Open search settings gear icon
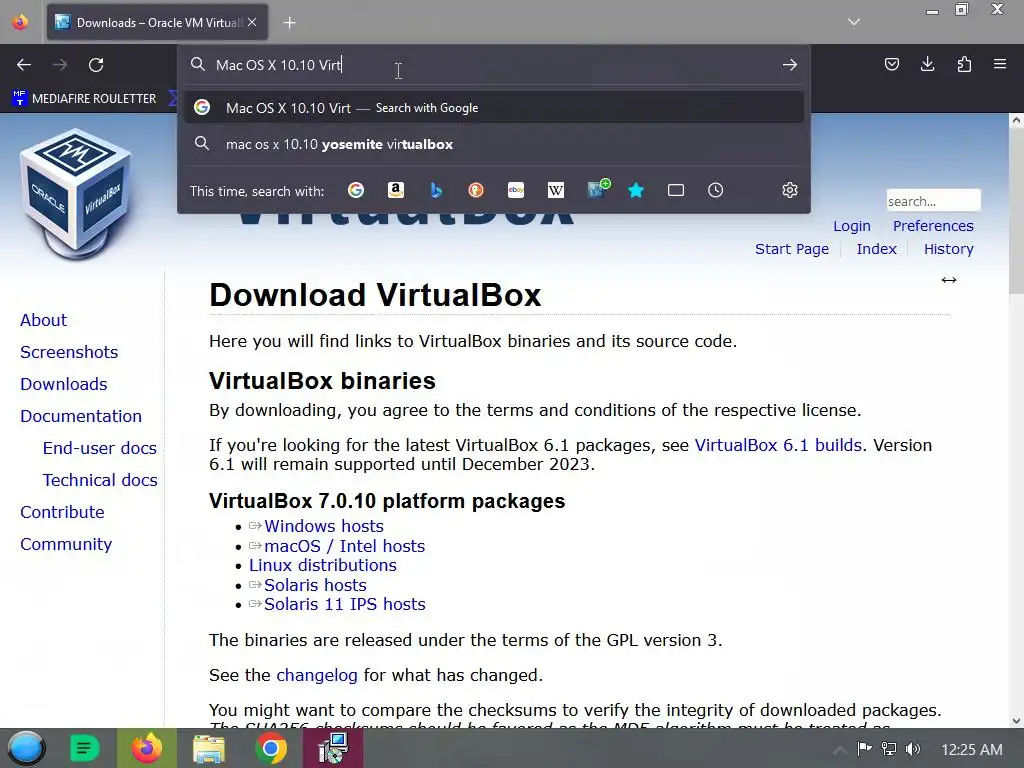 pos(790,190)
